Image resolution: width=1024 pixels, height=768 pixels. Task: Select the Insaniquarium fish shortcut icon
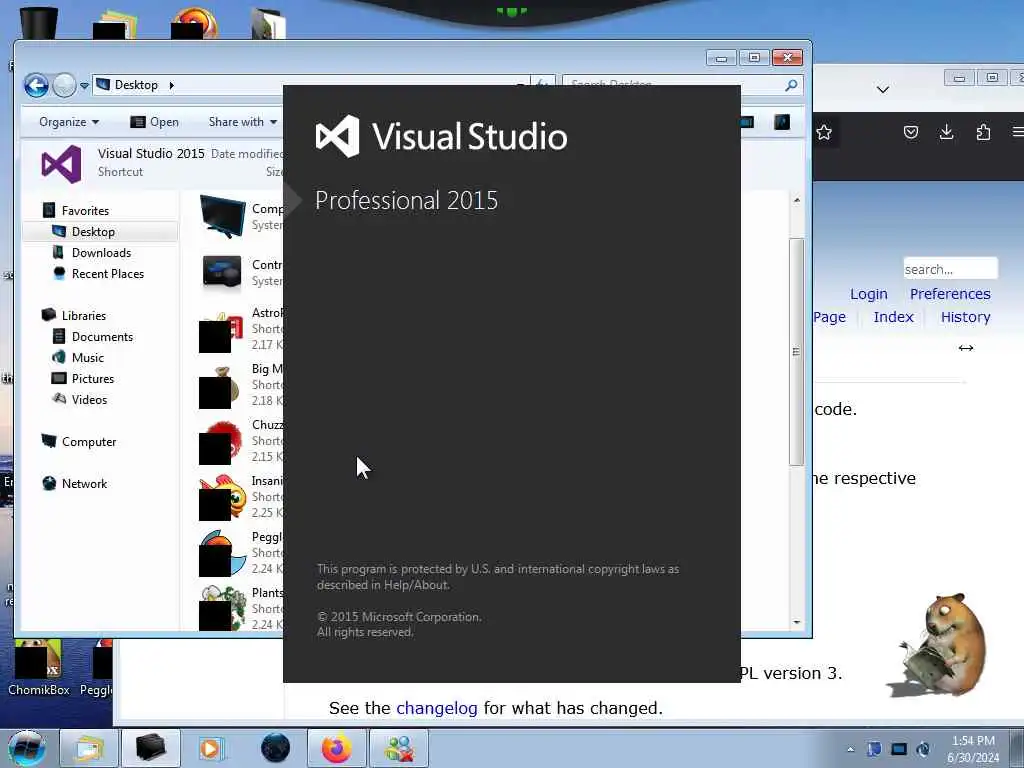click(223, 498)
